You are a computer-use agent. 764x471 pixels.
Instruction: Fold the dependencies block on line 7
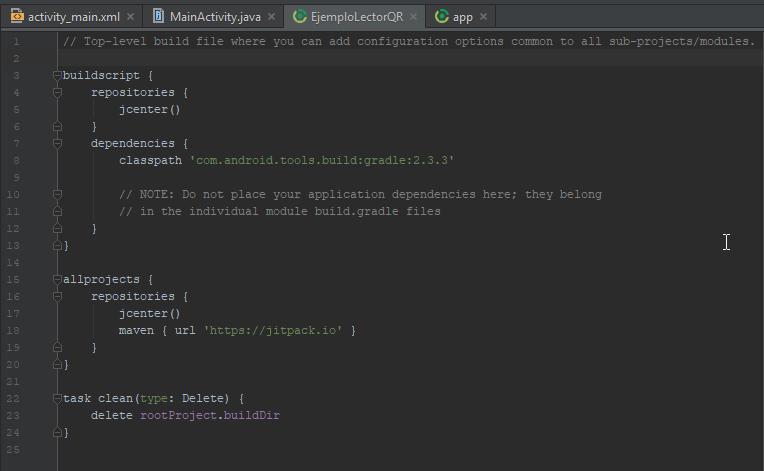pos(58,143)
